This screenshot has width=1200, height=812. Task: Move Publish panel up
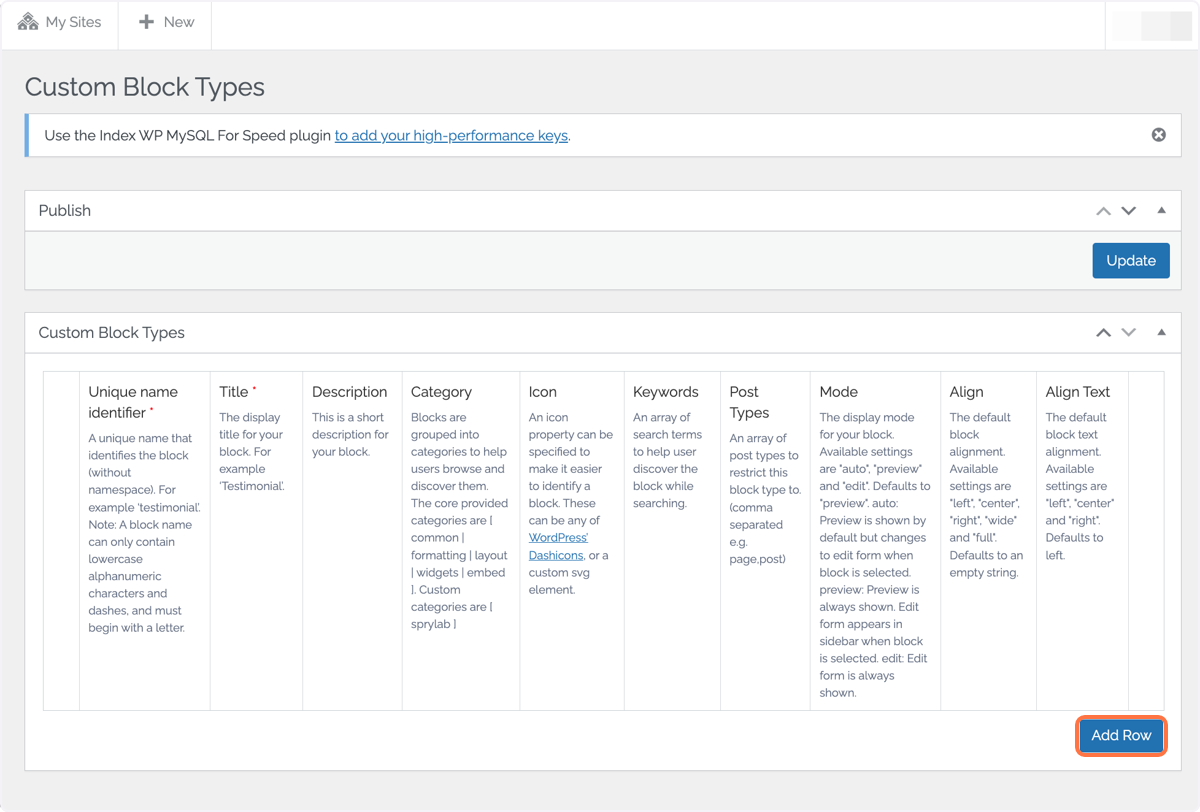click(1103, 211)
